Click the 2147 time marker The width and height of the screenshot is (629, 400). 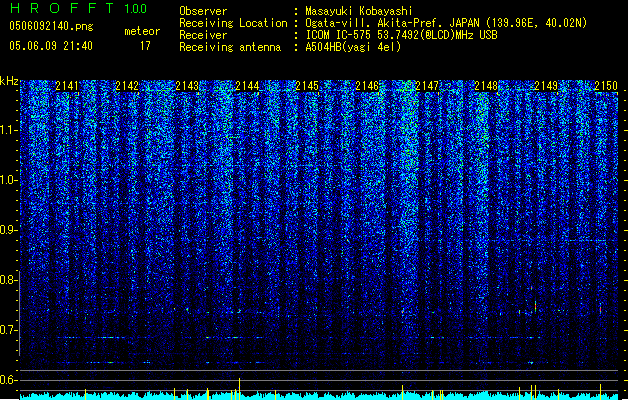tap(427, 85)
